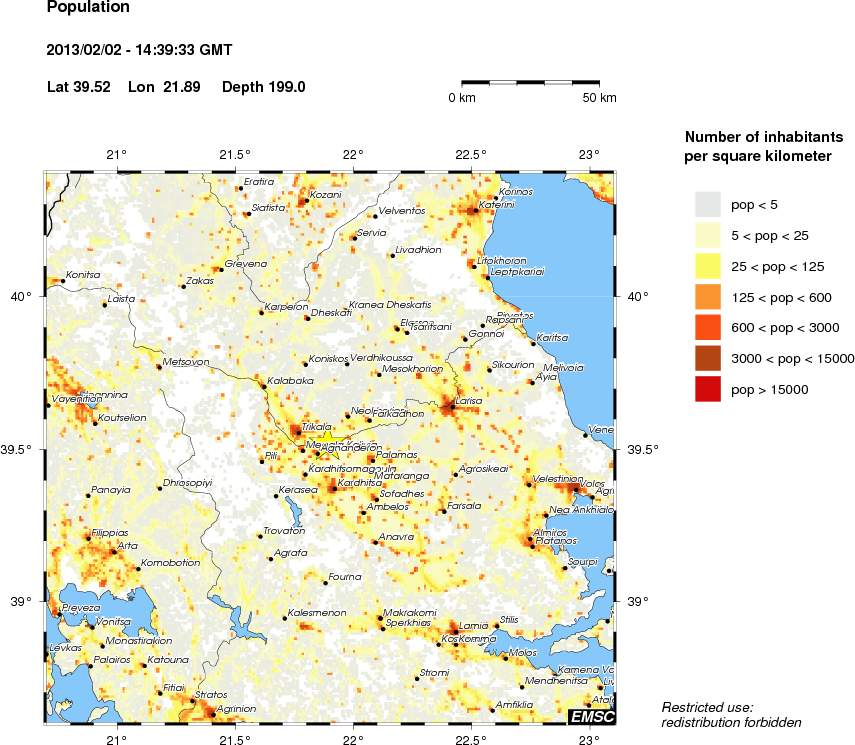Click the EMSC logo on the map
This screenshot has width=855, height=745.
tap(591, 716)
